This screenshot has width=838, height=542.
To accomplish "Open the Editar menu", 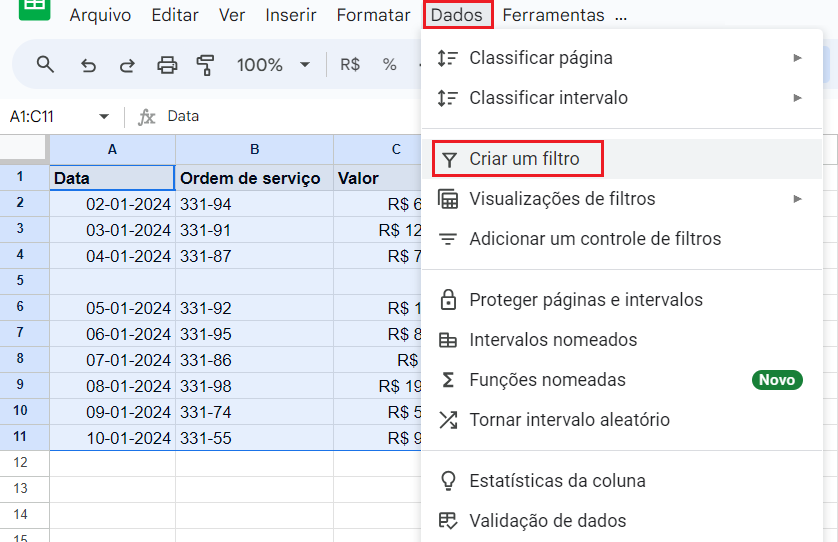I will [x=175, y=15].
